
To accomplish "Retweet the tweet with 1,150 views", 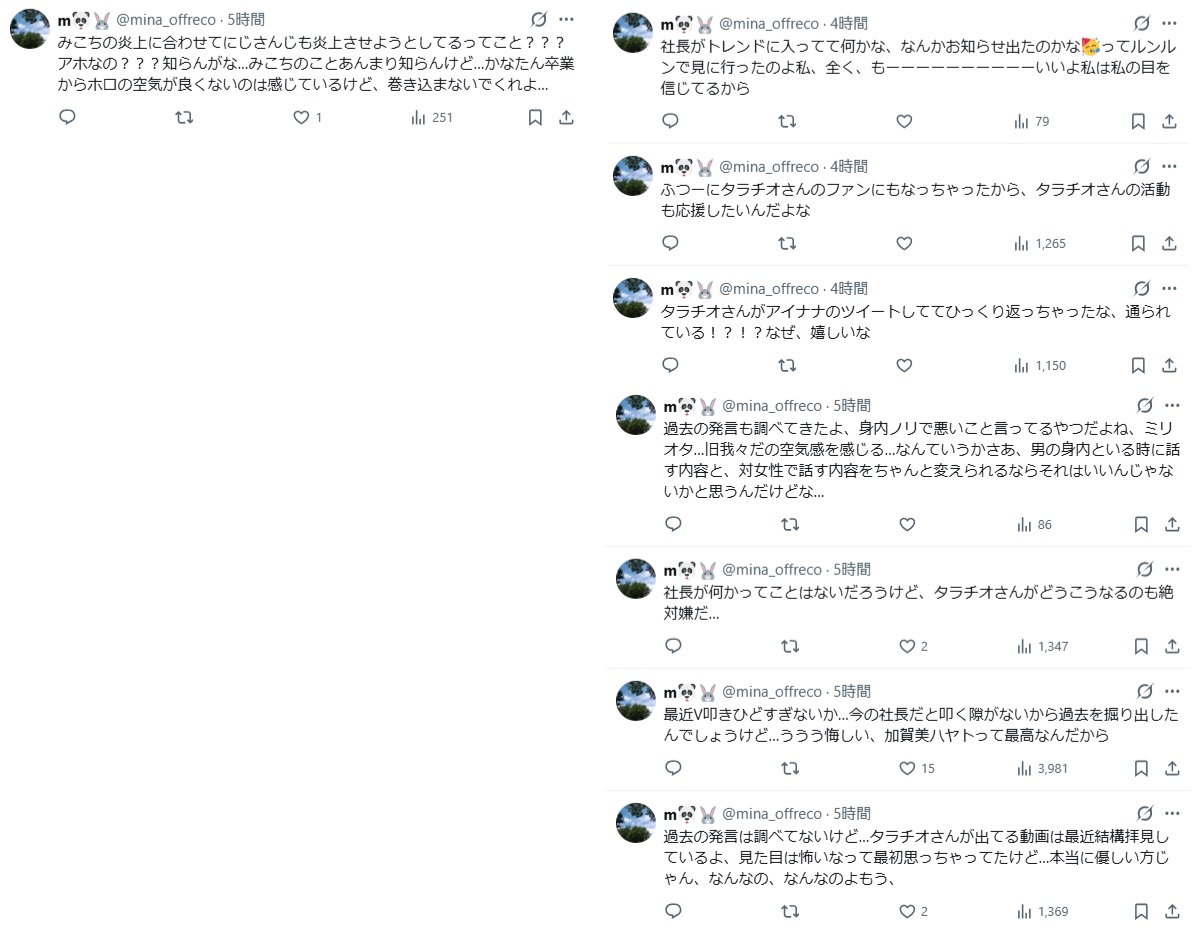I will [787, 365].
